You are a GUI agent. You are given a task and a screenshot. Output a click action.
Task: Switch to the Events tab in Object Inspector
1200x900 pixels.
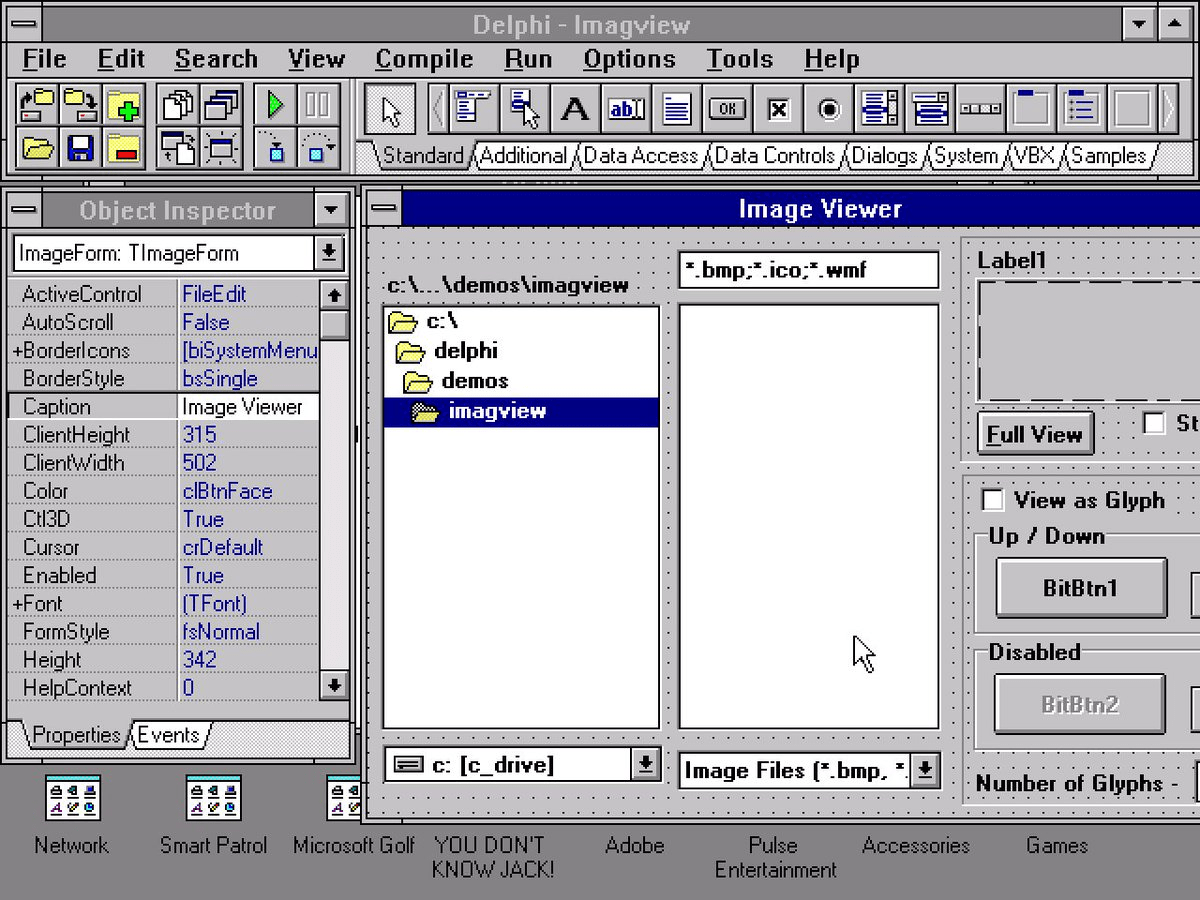click(168, 735)
